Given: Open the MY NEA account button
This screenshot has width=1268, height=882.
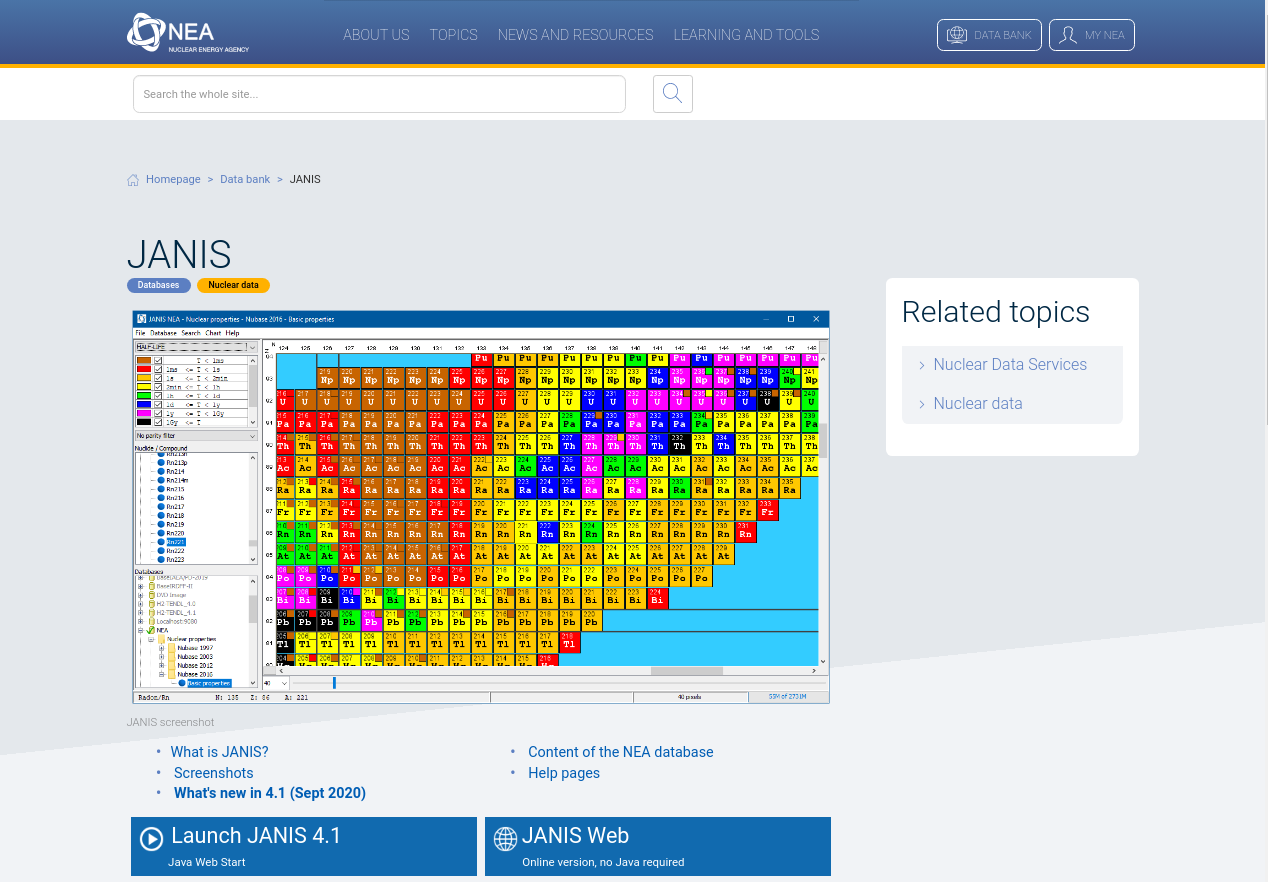Looking at the screenshot, I should coord(1092,35).
